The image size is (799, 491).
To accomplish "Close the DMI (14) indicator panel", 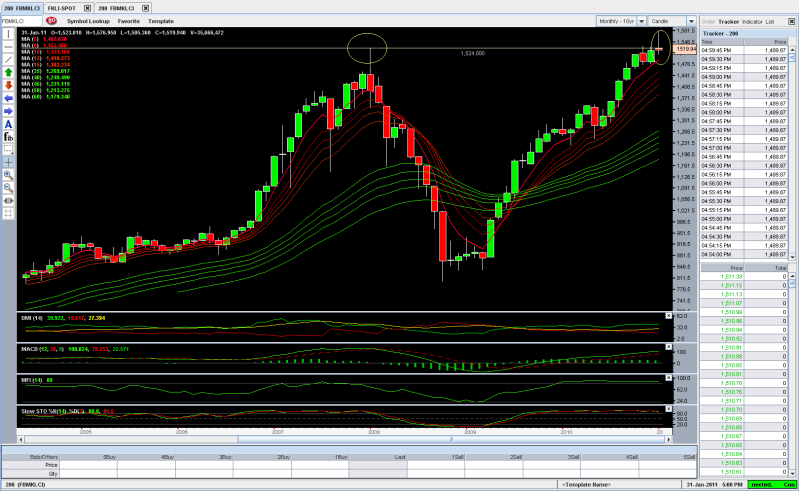I will click(669, 316).
